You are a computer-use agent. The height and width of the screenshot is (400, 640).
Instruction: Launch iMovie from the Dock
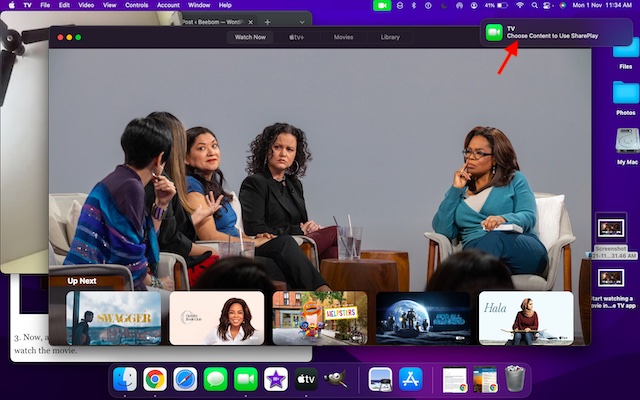[x=276, y=379]
